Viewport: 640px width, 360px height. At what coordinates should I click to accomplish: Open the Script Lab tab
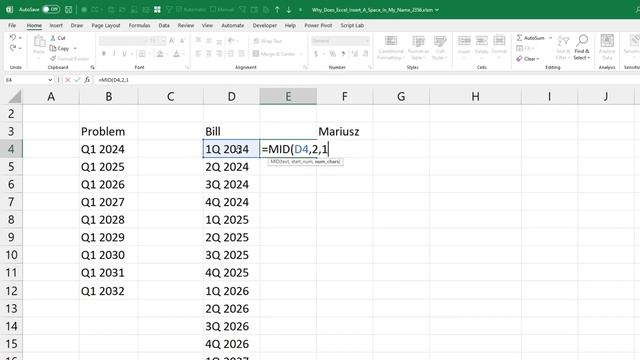[x=352, y=25]
